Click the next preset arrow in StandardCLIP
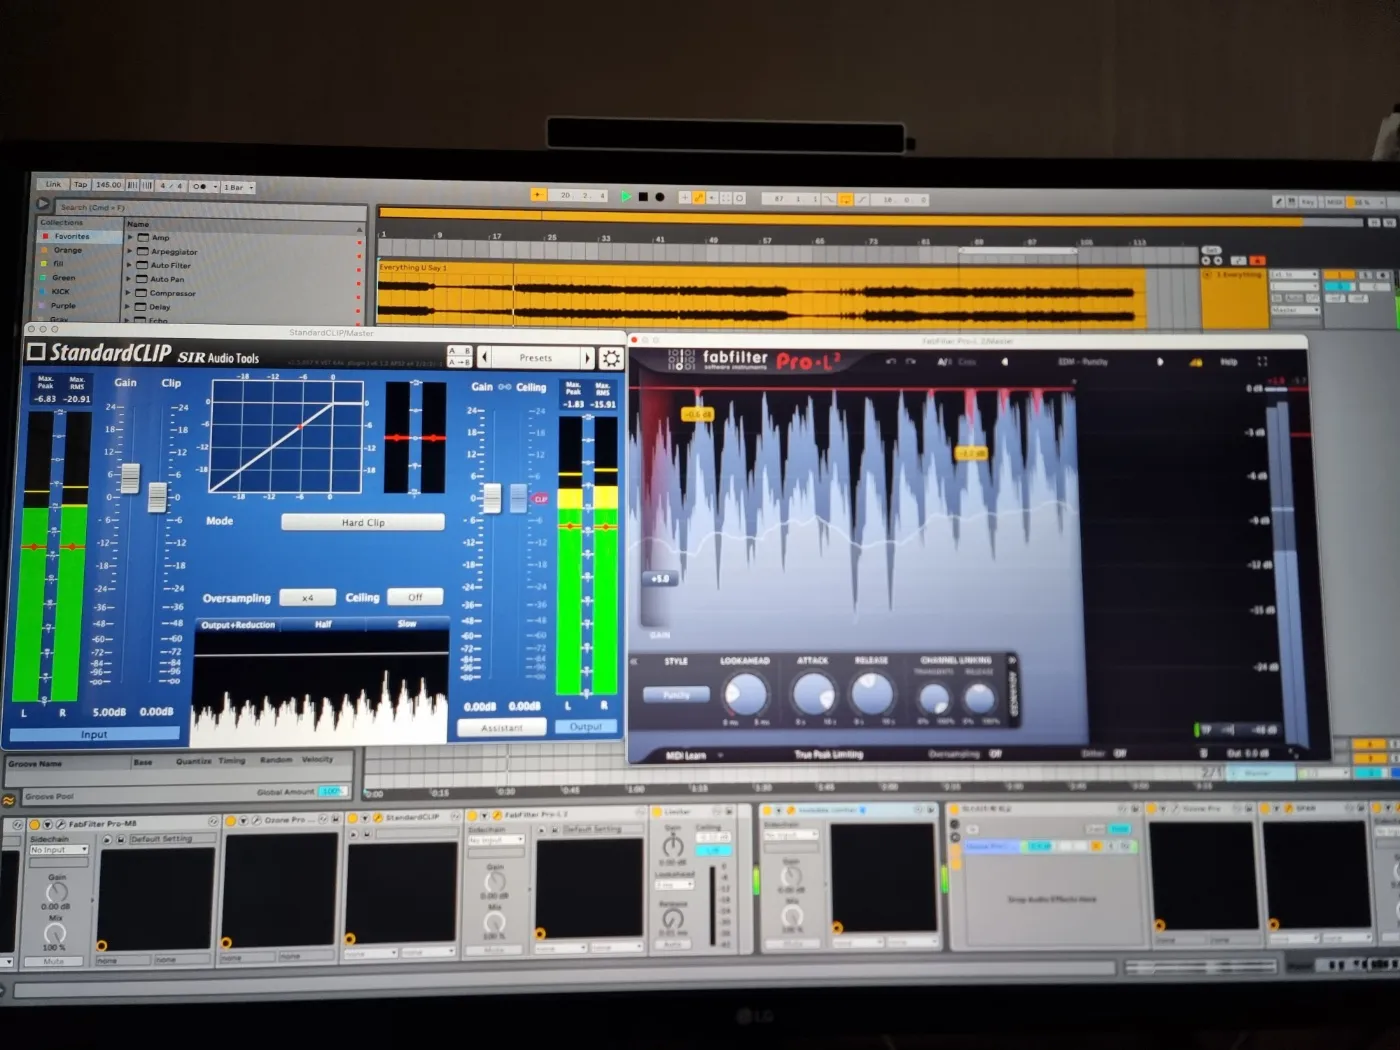This screenshot has width=1400, height=1050. coord(587,358)
